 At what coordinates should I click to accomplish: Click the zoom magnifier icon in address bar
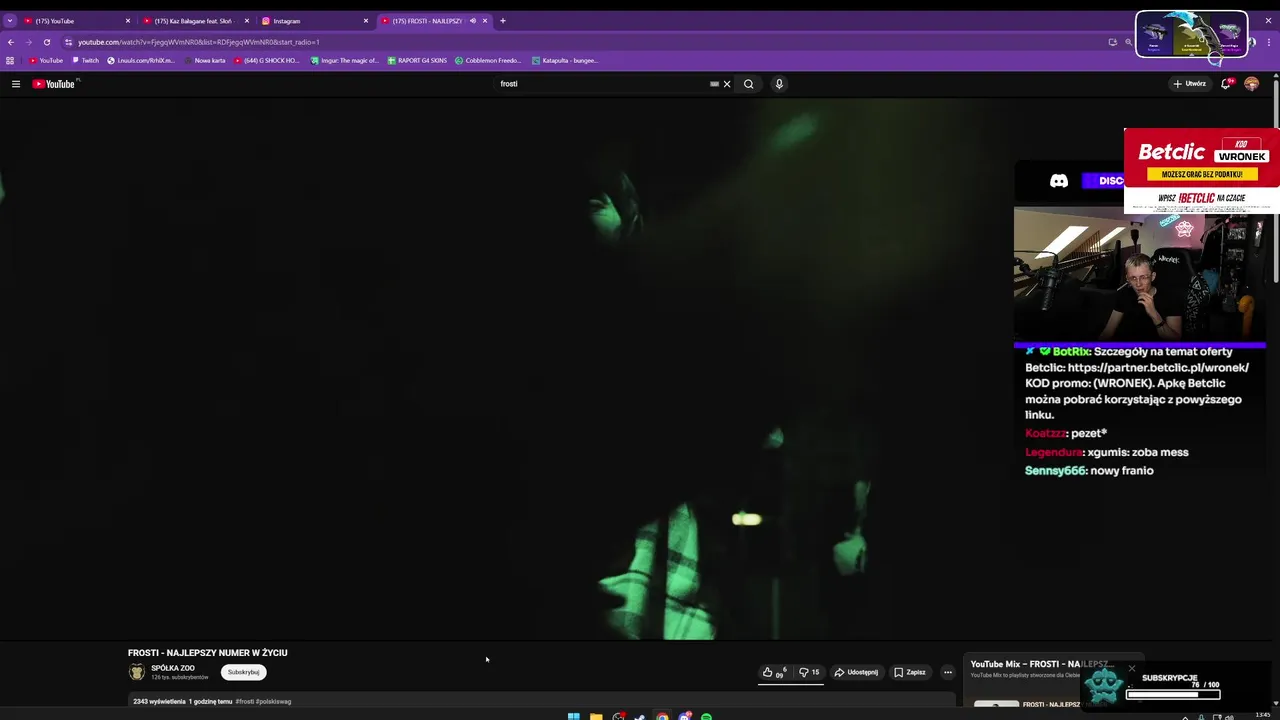tap(1128, 42)
